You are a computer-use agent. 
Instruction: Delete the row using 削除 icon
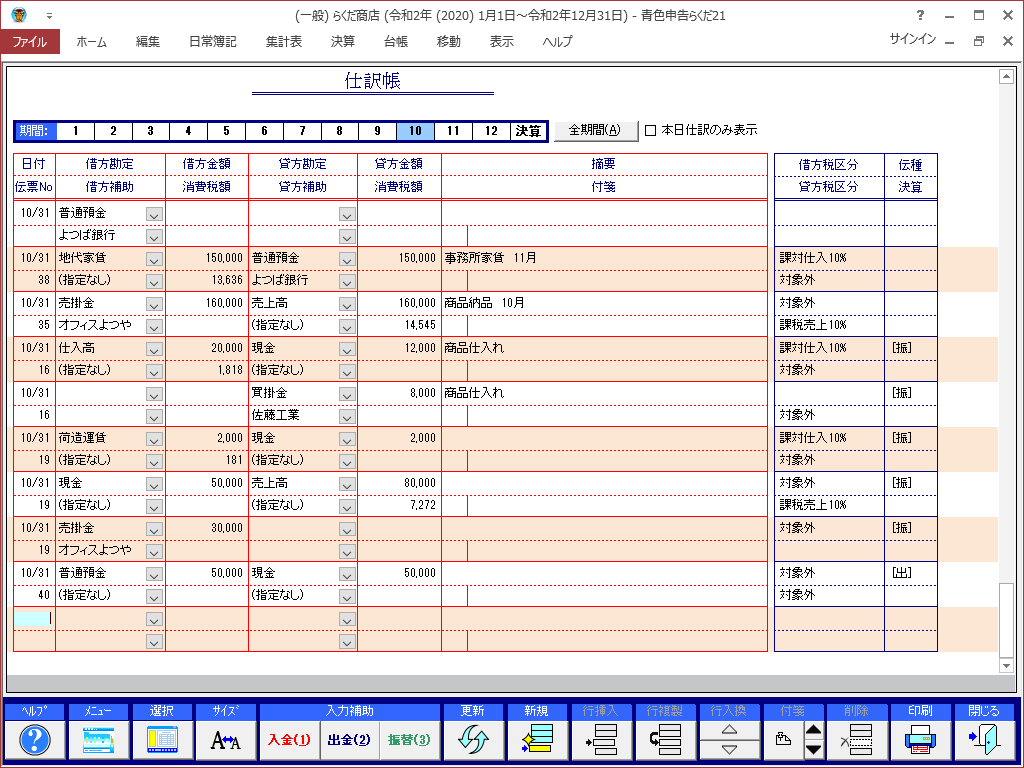(856, 739)
